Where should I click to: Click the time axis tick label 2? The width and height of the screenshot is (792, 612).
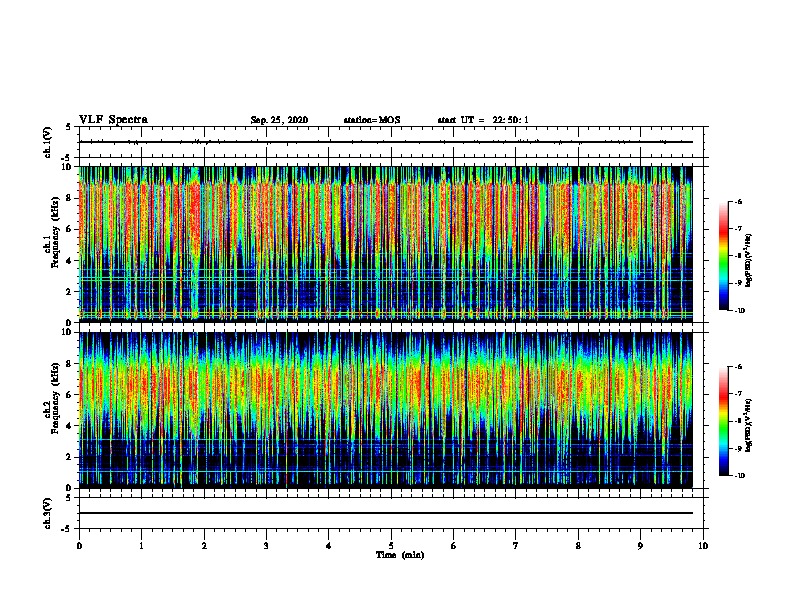[x=204, y=546]
